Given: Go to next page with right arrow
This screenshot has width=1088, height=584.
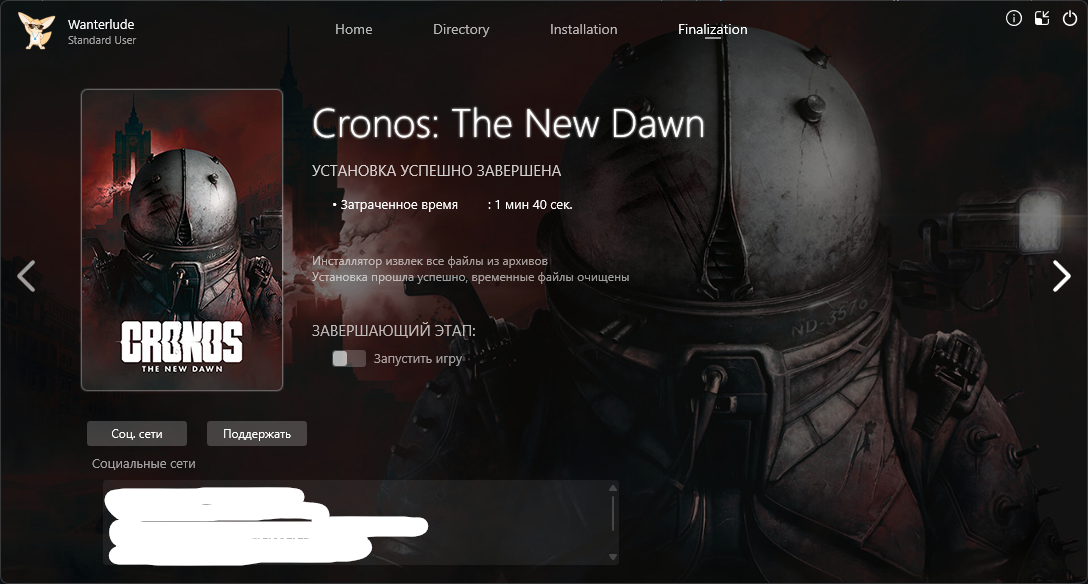Looking at the screenshot, I should pos(1062,276).
